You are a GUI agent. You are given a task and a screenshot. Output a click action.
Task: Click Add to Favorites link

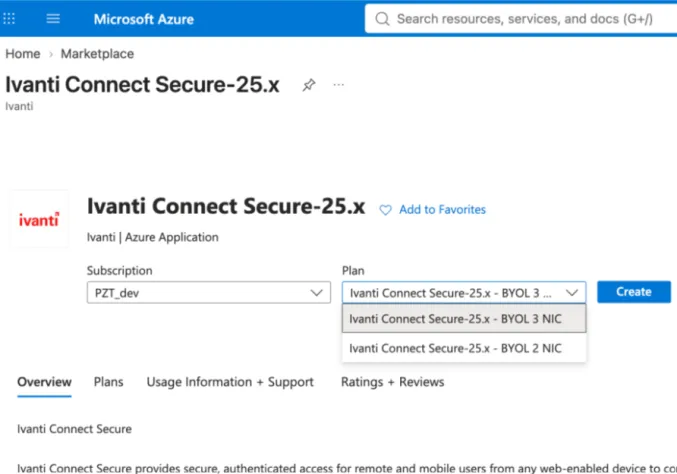pyautogui.click(x=442, y=209)
